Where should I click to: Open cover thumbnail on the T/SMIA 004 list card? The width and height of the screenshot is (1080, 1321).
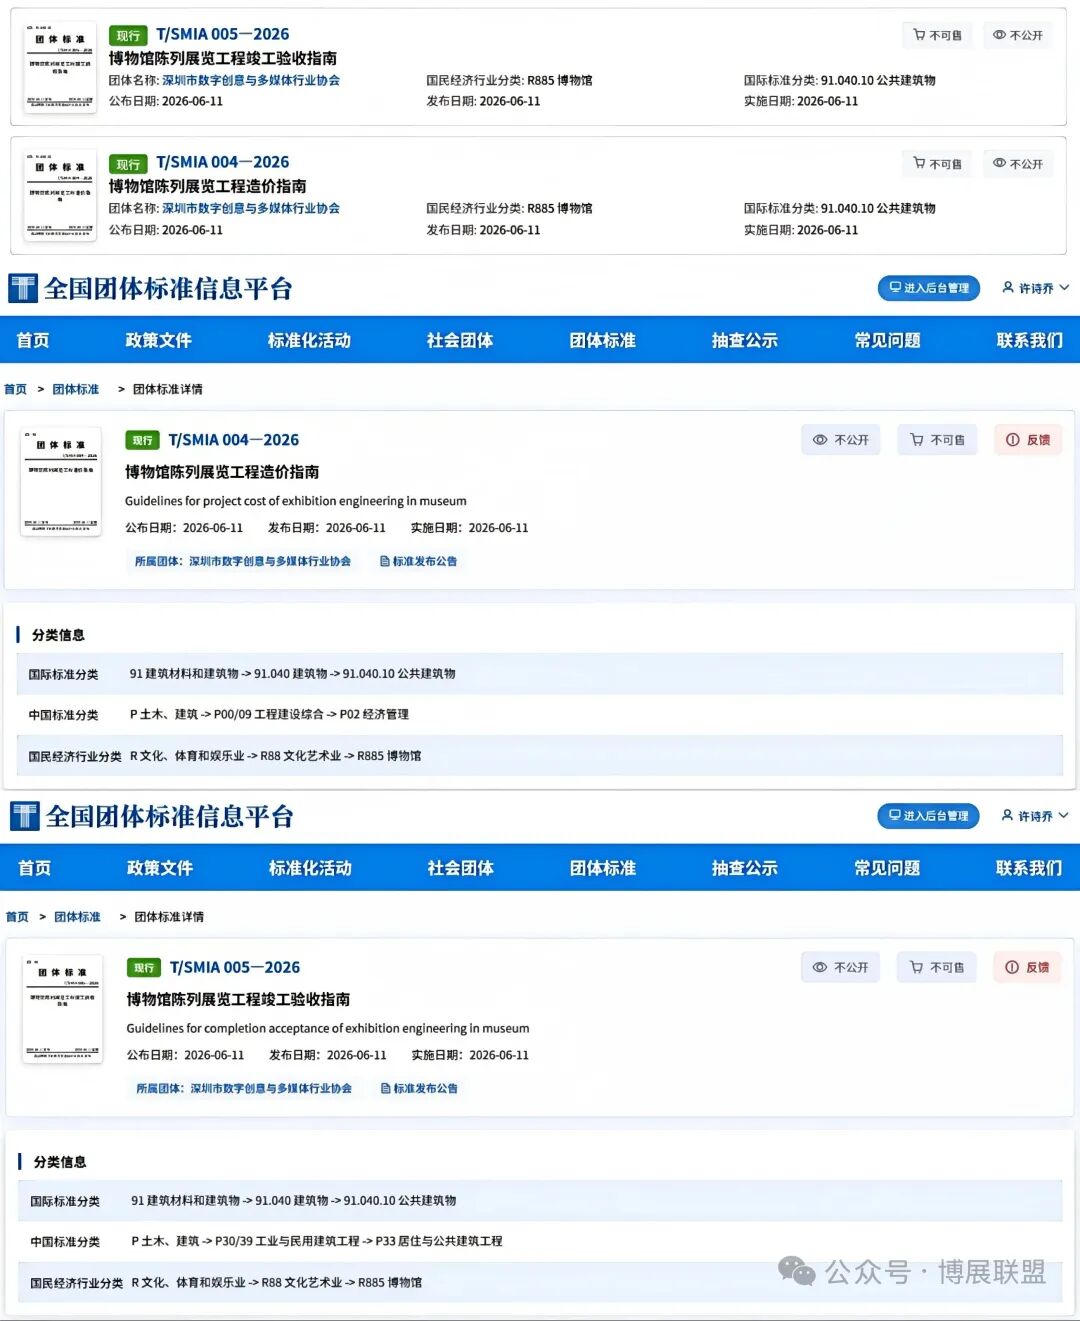click(60, 195)
